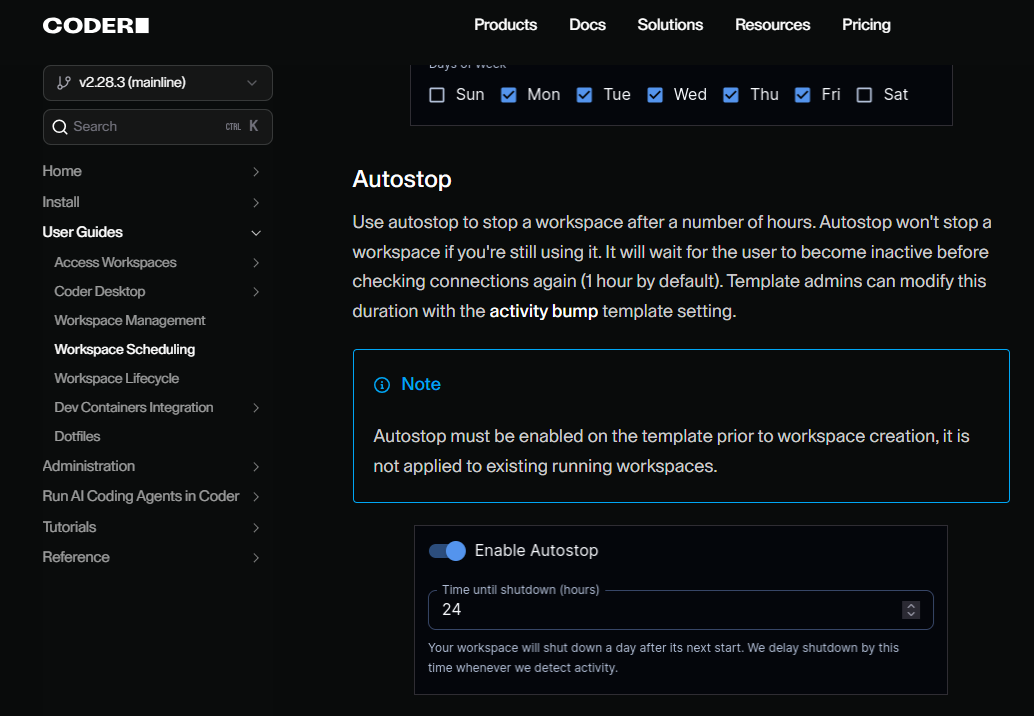
Task: Open the Workspace Lifecycle guide link
Action: 117,379
